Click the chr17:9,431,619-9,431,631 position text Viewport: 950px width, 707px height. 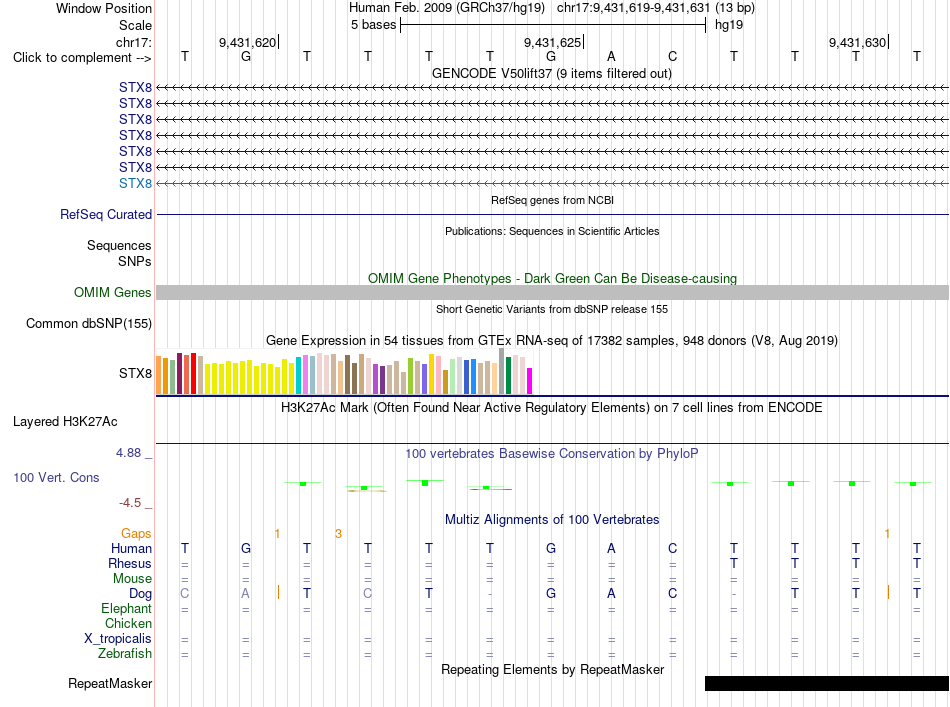pos(633,8)
